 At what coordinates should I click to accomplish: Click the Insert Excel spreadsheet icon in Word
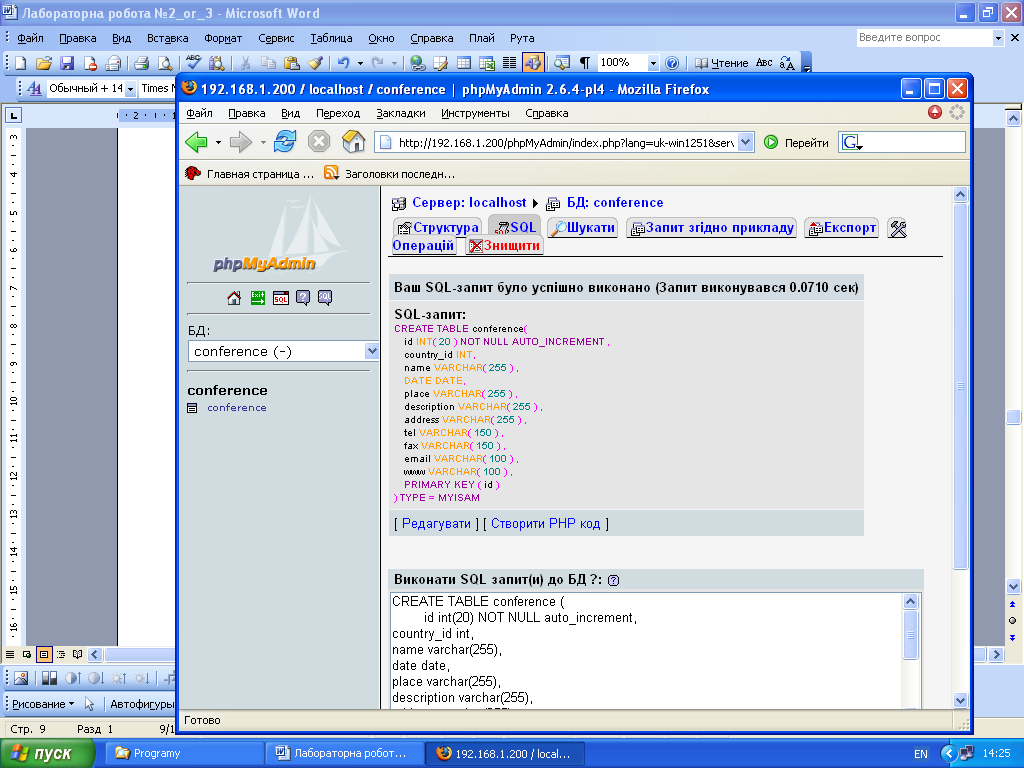pos(487,63)
